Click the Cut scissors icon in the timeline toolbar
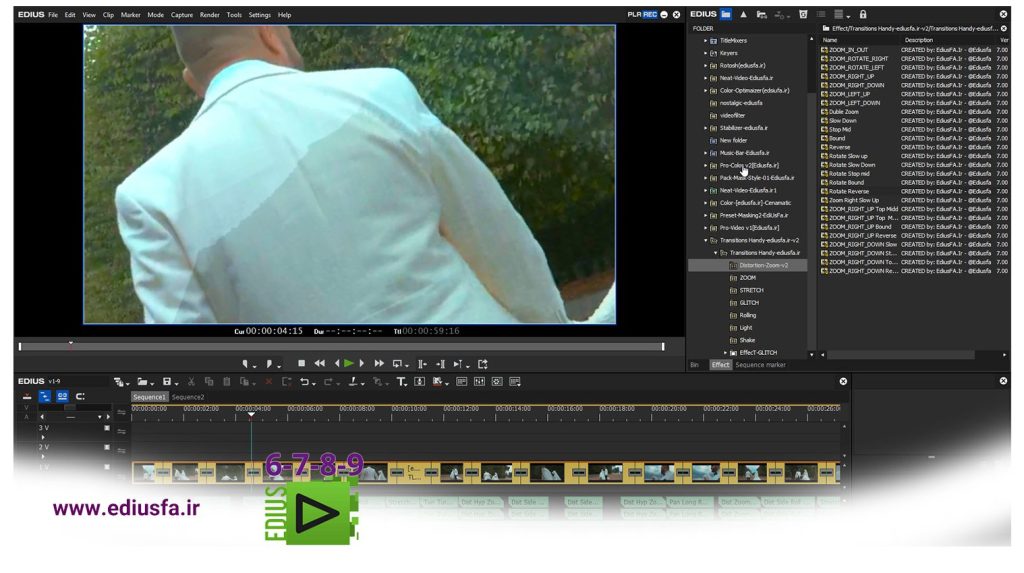Viewport: 1024px width, 573px height. tap(191, 382)
